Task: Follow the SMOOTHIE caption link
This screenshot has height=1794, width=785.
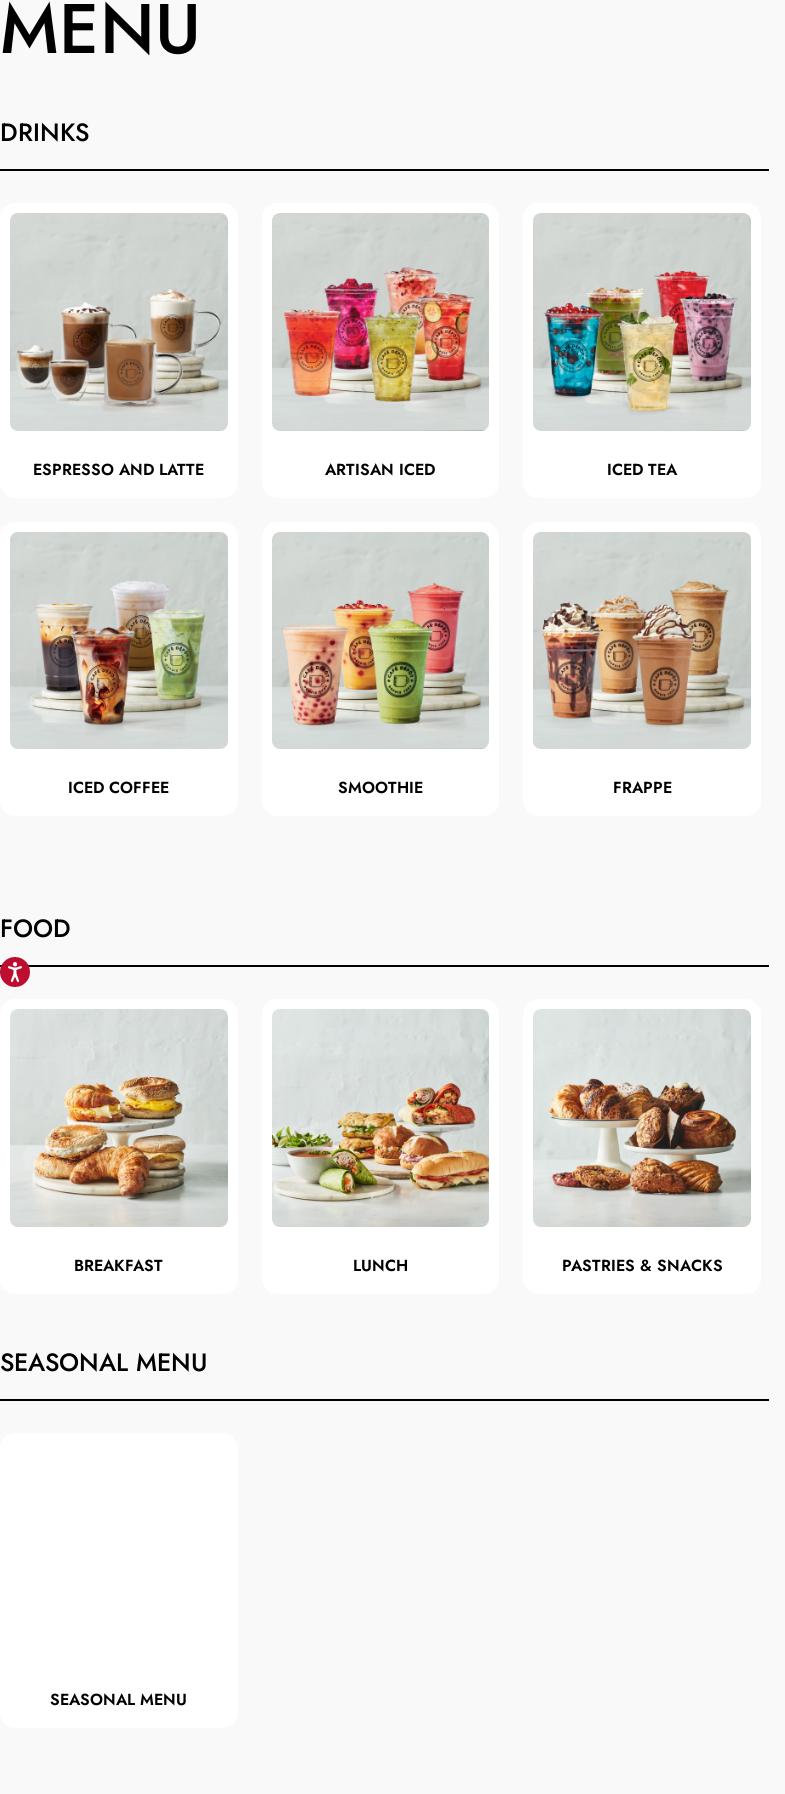Action: (380, 787)
